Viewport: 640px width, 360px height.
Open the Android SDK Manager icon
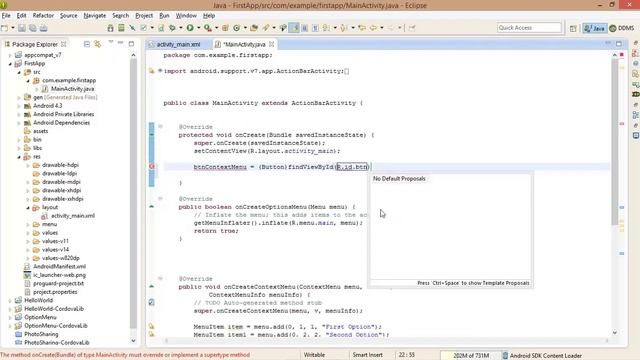point(111,28)
